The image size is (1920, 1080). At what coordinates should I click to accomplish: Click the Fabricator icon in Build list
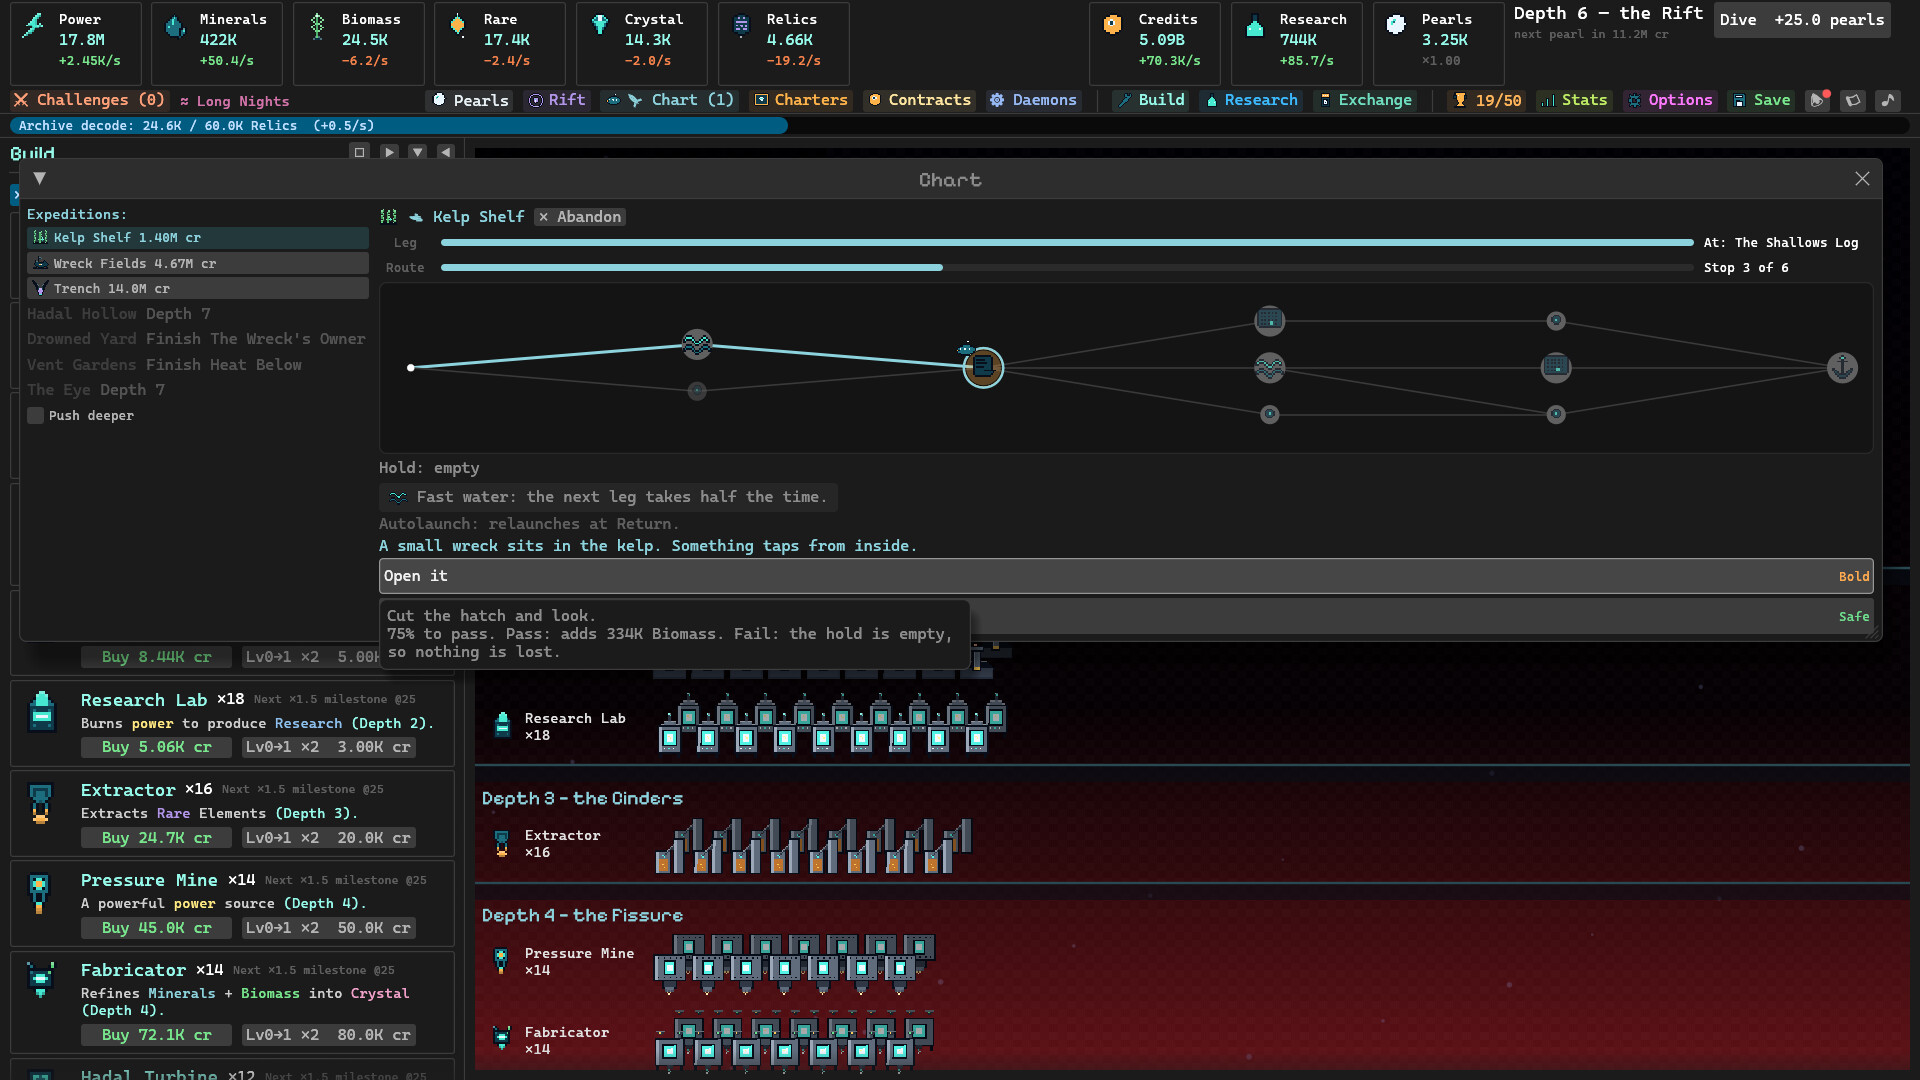[41, 979]
